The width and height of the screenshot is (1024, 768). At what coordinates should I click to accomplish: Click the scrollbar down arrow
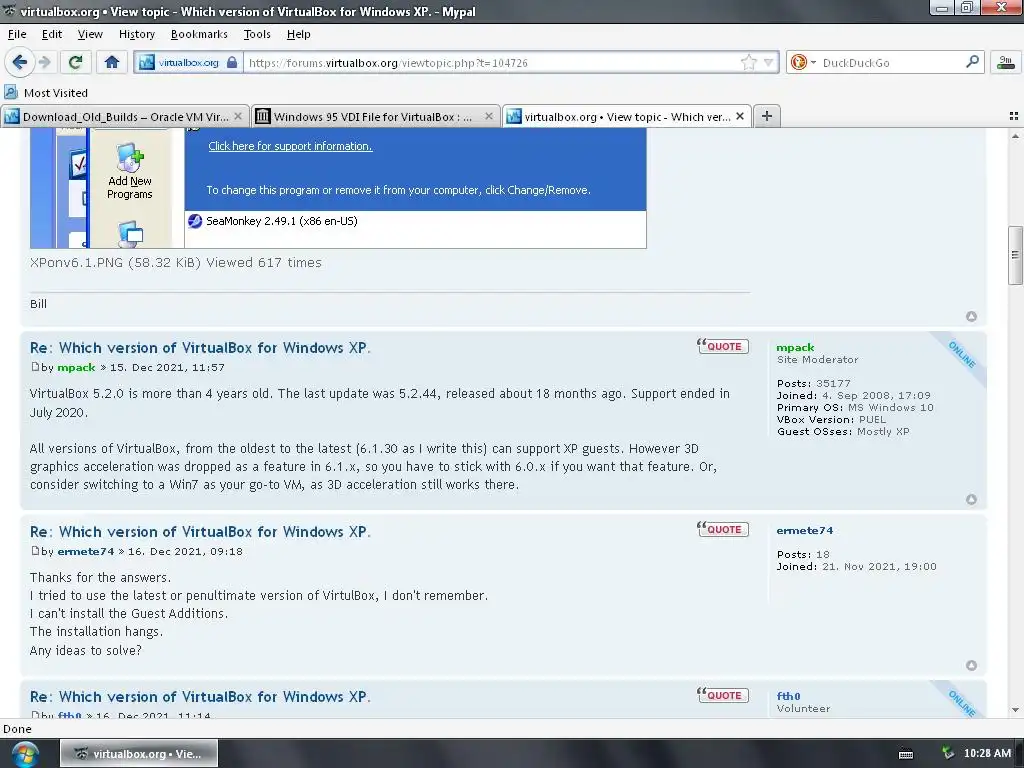(1015, 710)
